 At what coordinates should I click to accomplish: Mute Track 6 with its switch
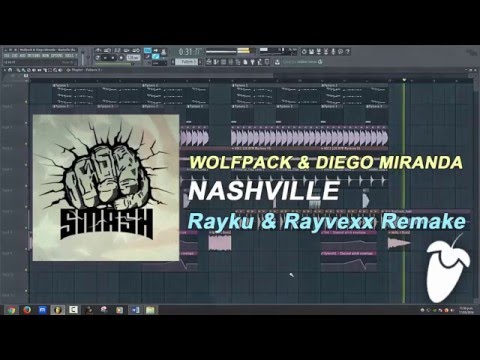click(x=26, y=207)
